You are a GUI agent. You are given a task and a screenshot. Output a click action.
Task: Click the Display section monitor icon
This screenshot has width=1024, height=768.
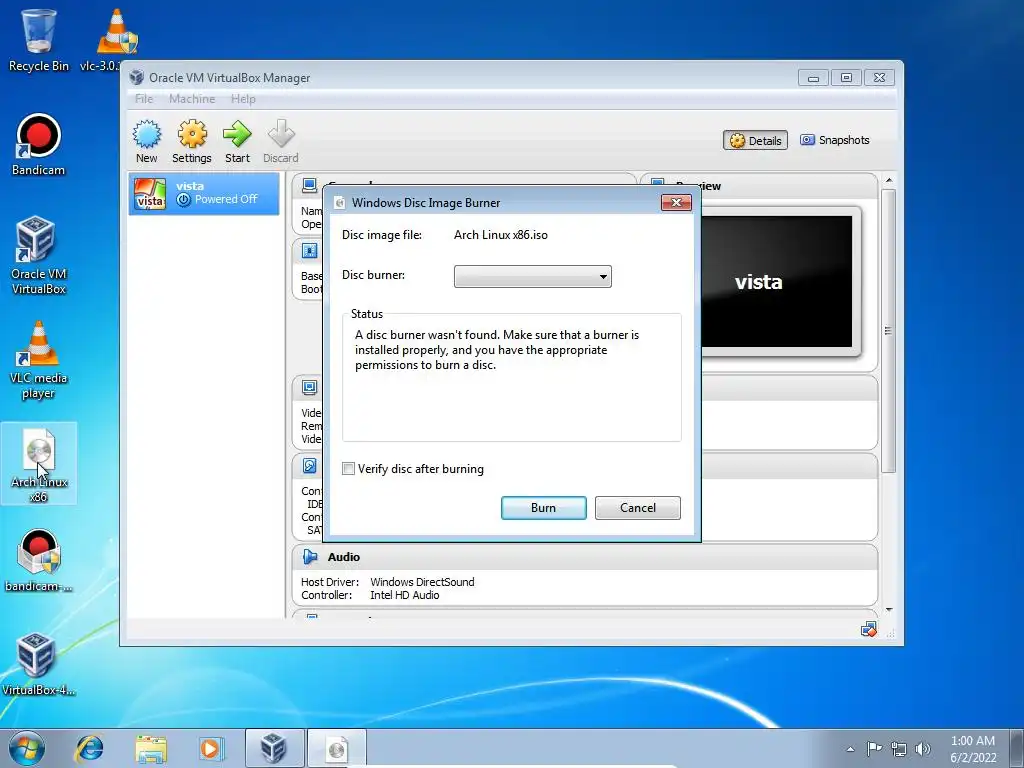pyautogui.click(x=310, y=387)
